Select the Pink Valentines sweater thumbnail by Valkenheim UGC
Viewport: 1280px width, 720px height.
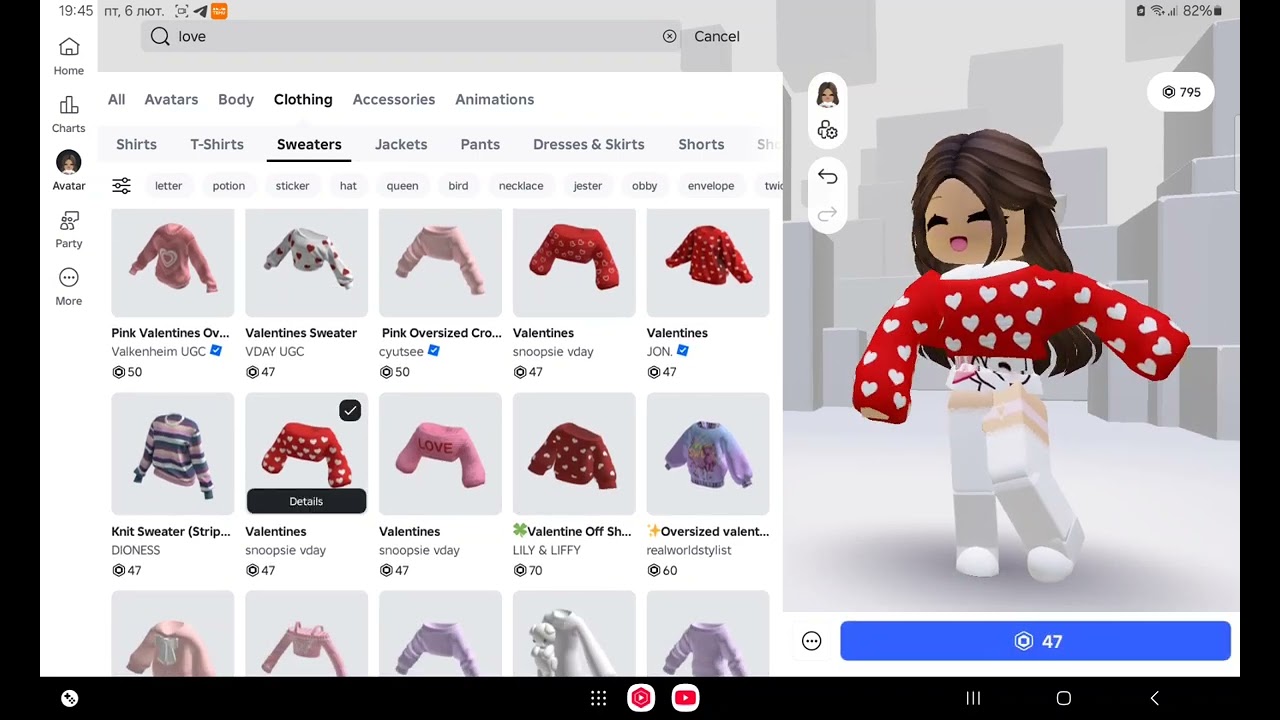(173, 263)
